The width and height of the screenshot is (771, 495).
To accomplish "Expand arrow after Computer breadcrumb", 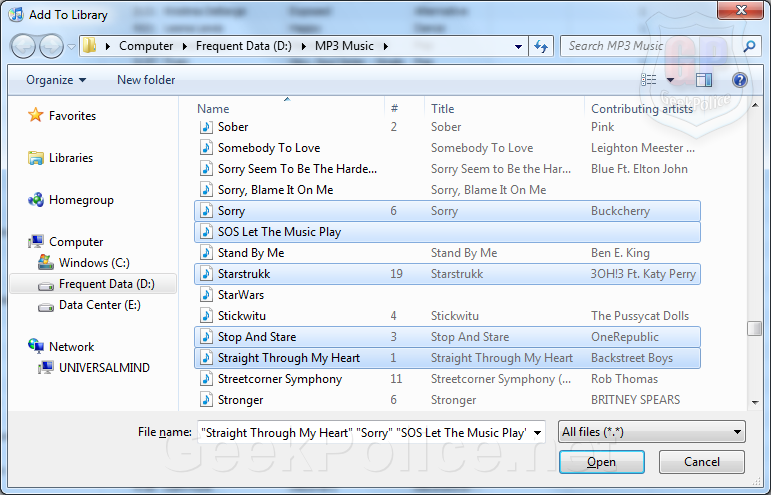I will 185,46.
